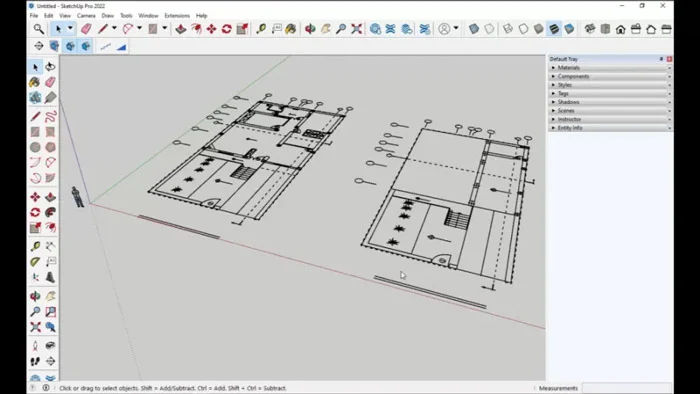Expand the Tags tray panel
Viewport: 700px width, 394px height.
coord(610,93)
